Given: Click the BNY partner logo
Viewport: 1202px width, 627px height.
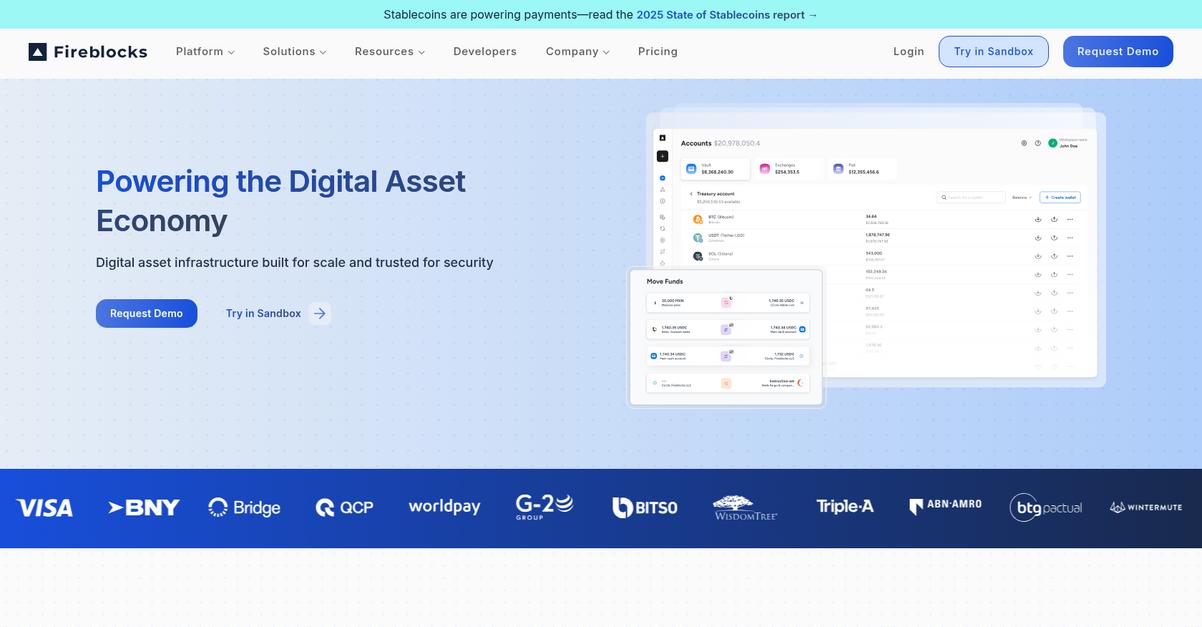Looking at the screenshot, I should (x=144, y=508).
